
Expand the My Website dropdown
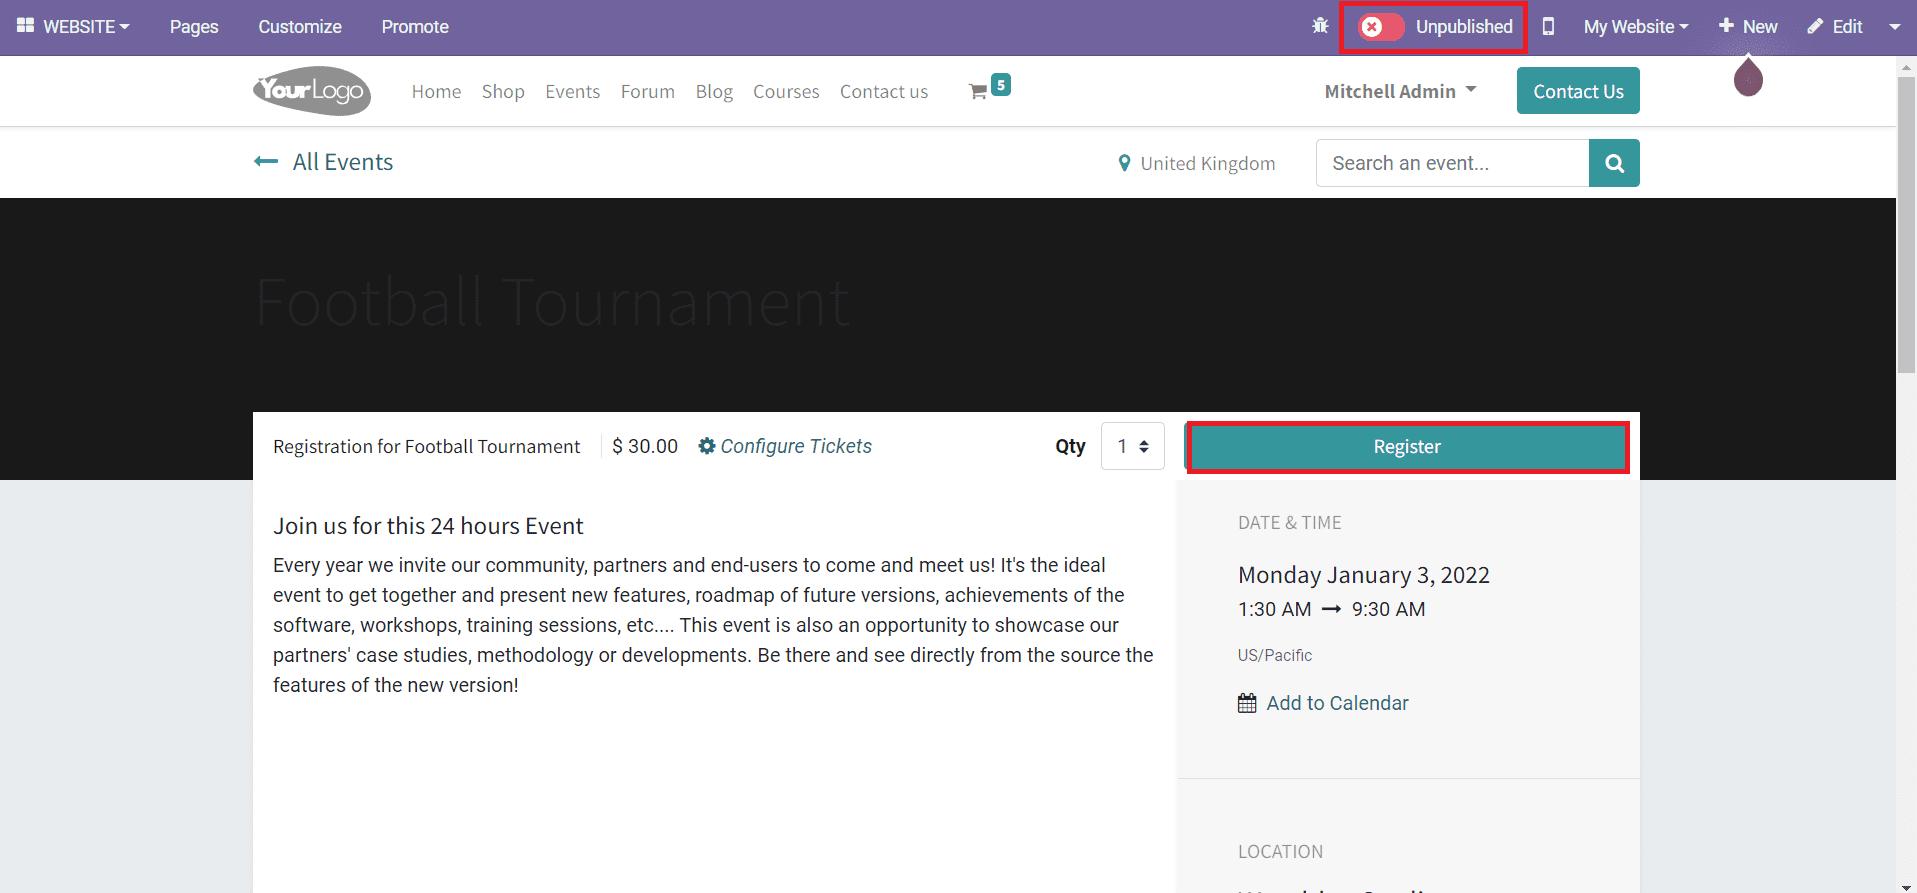pos(1635,27)
